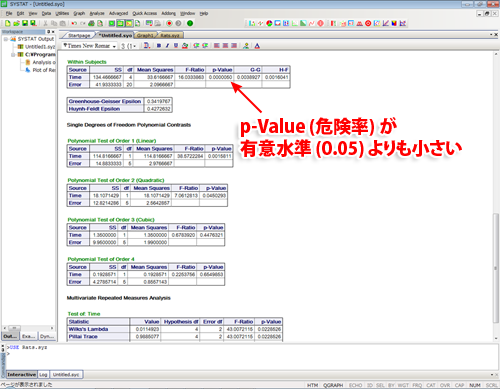
Task: Click the bar chart graph icon
Action: [252, 23]
